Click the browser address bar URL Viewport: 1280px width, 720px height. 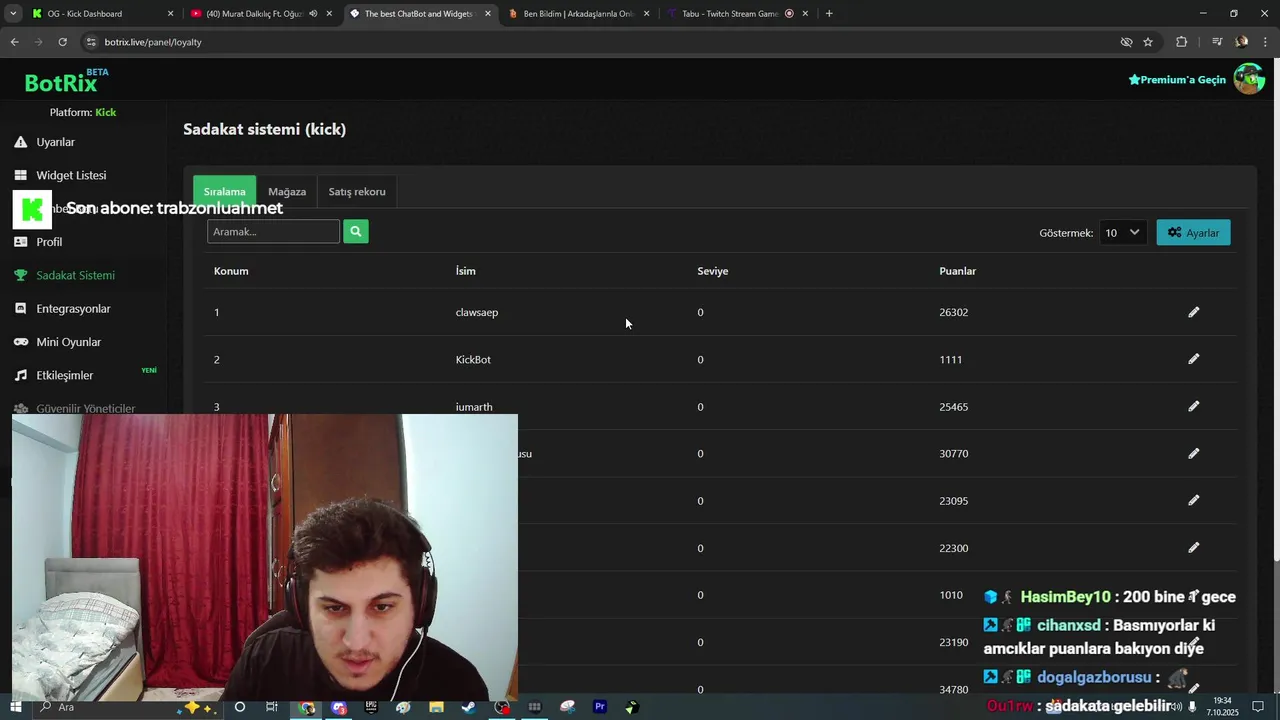153,42
